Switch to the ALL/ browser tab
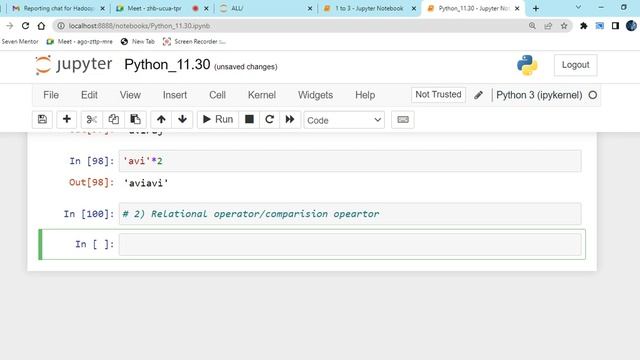 [x=265, y=8]
